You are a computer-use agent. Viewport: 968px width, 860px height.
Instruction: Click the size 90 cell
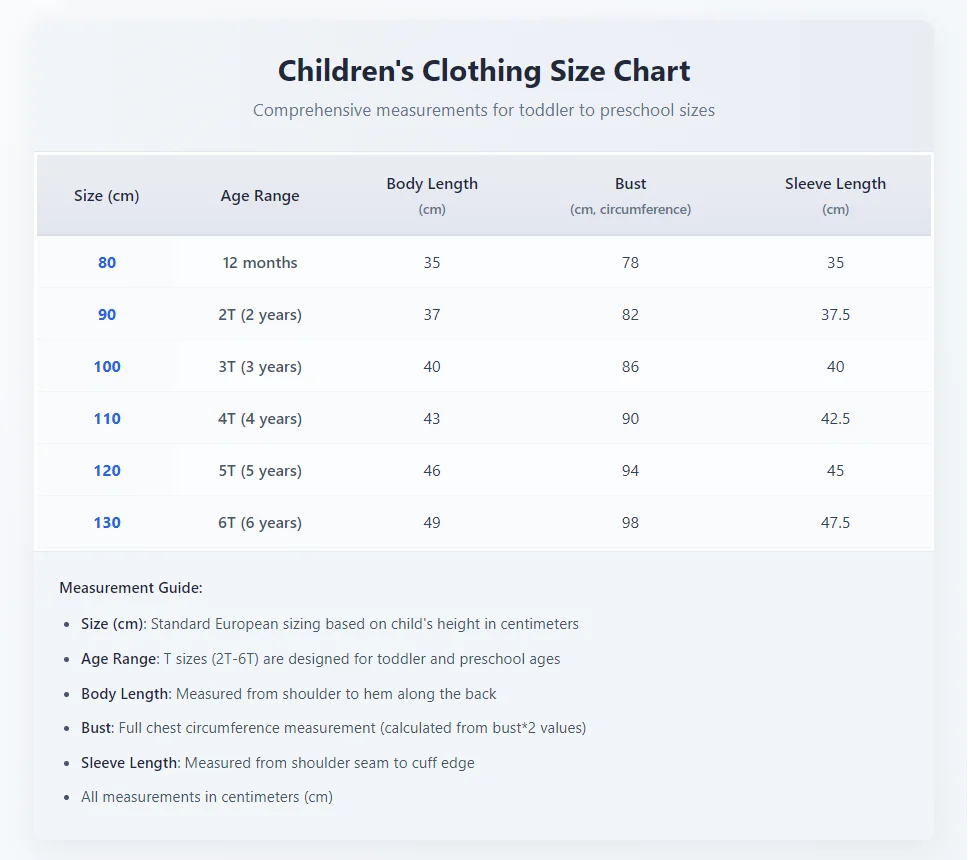(x=107, y=315)
